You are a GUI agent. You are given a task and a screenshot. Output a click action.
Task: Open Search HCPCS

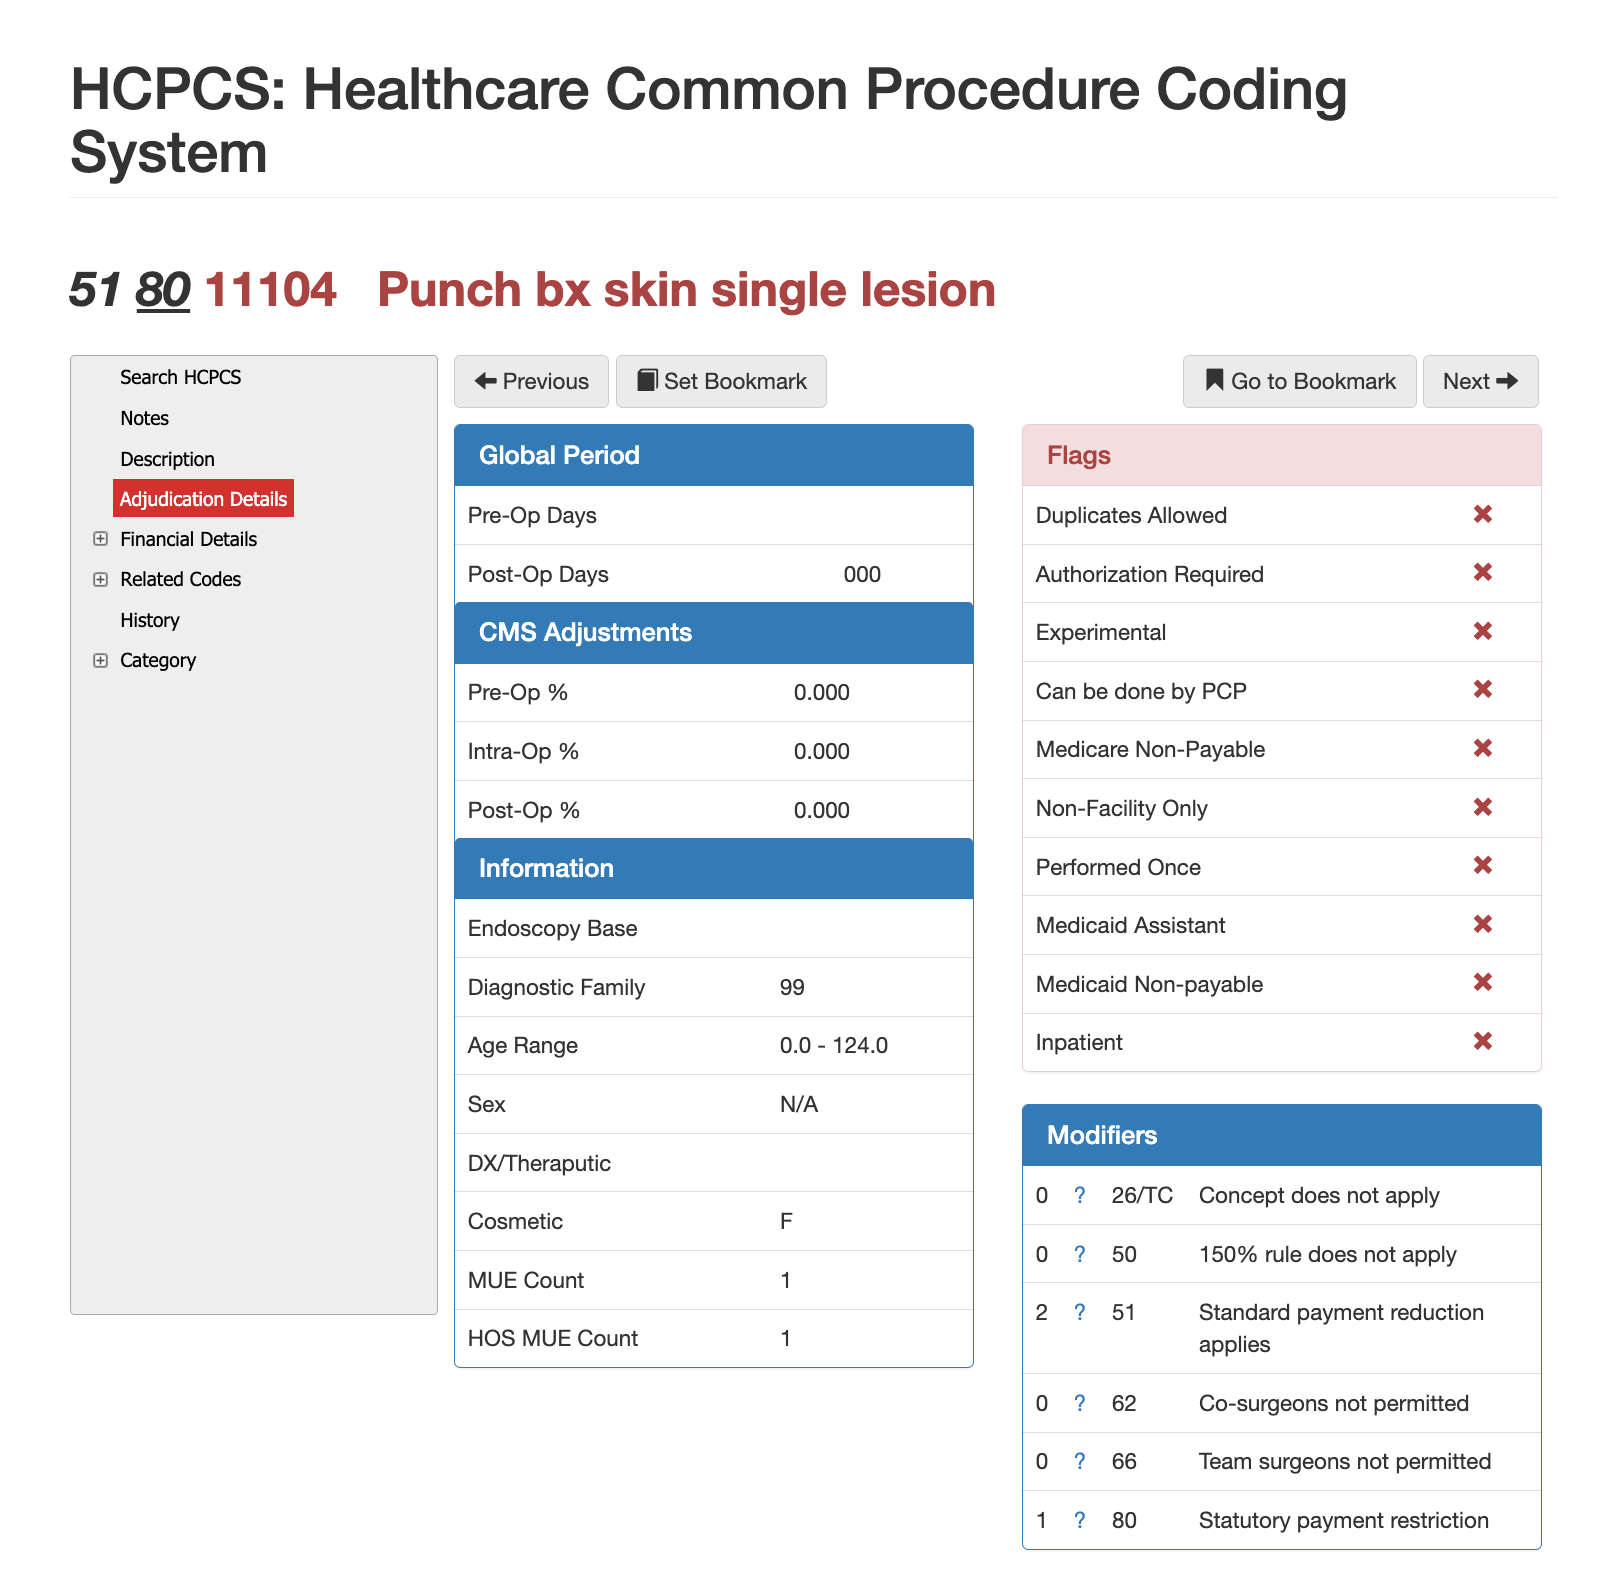(x=180, y=377)
